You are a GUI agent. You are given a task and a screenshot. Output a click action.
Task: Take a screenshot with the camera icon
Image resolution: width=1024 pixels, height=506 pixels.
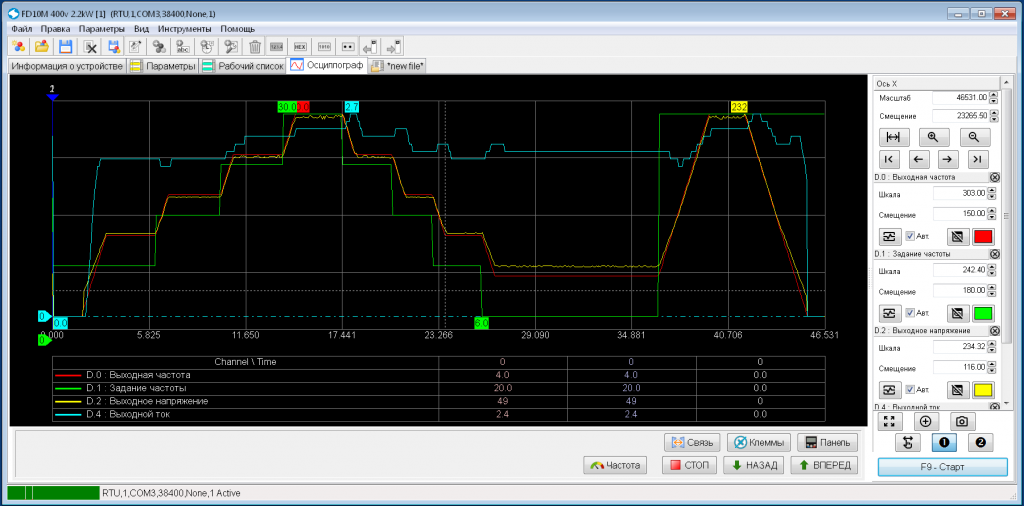(963, 421)
